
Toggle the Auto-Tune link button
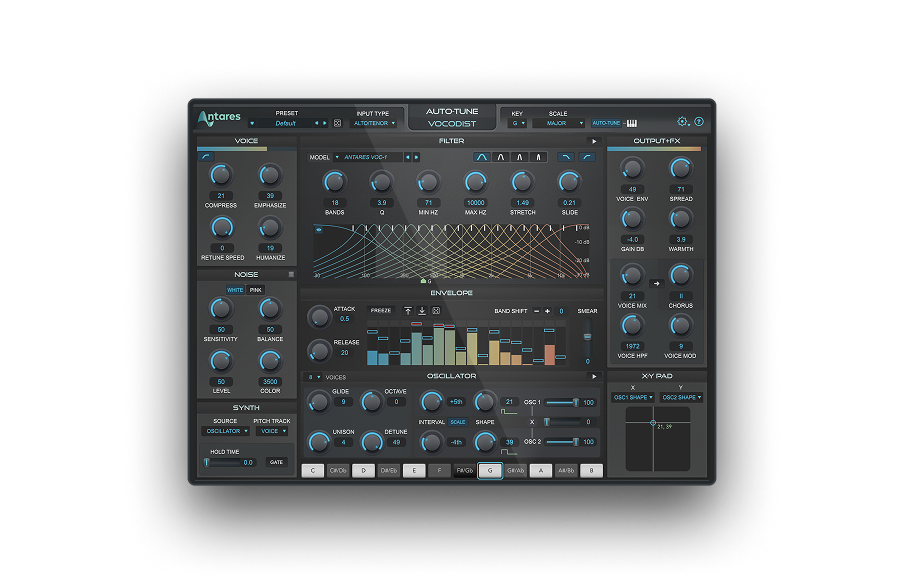coord(606,123)
